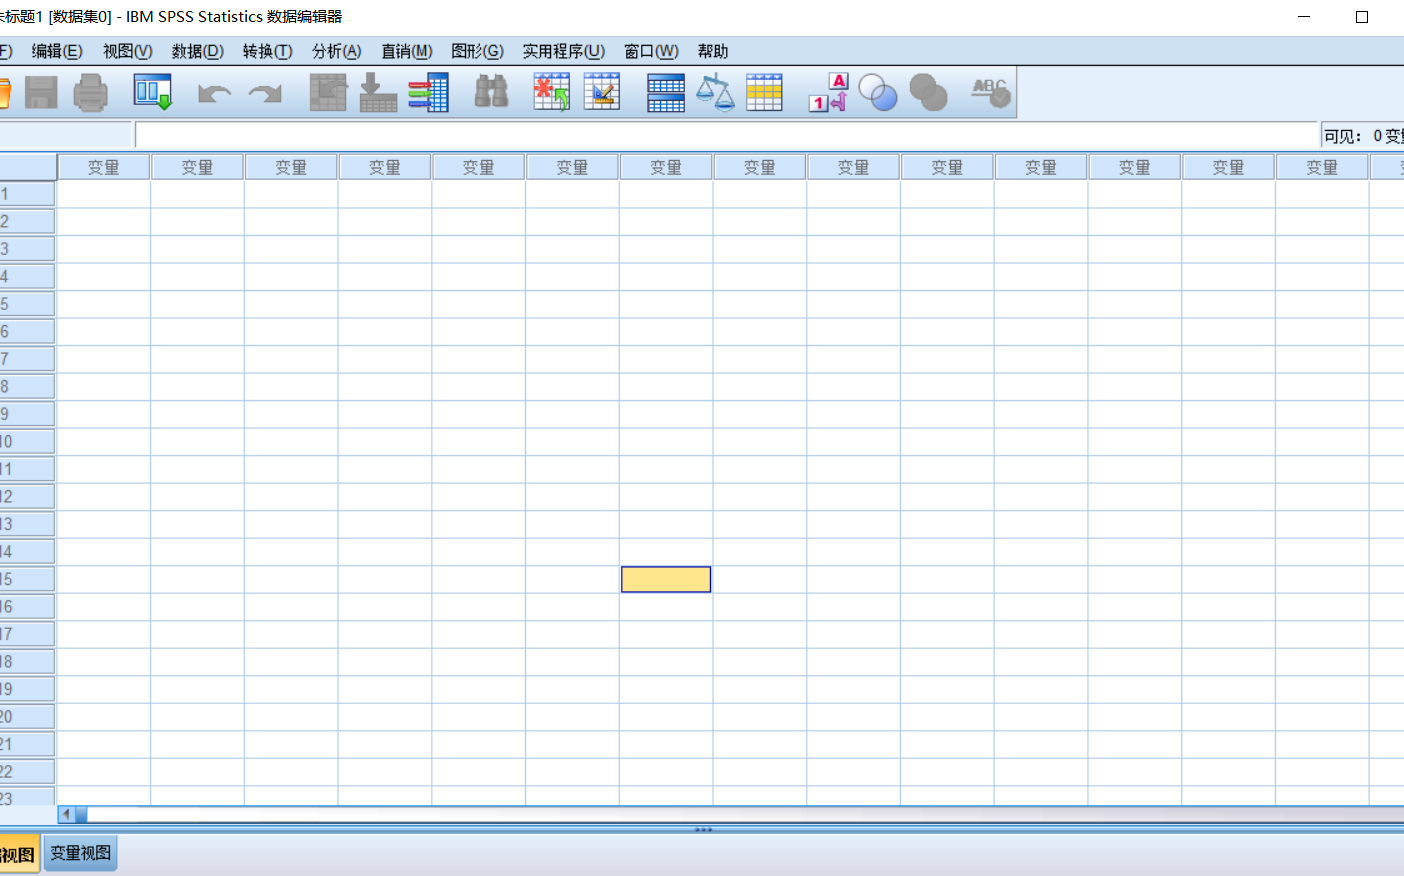Screen dimensions: 1404x876
Task: Click the horizontal scrollbar thumb
Action: coord(81,814)
